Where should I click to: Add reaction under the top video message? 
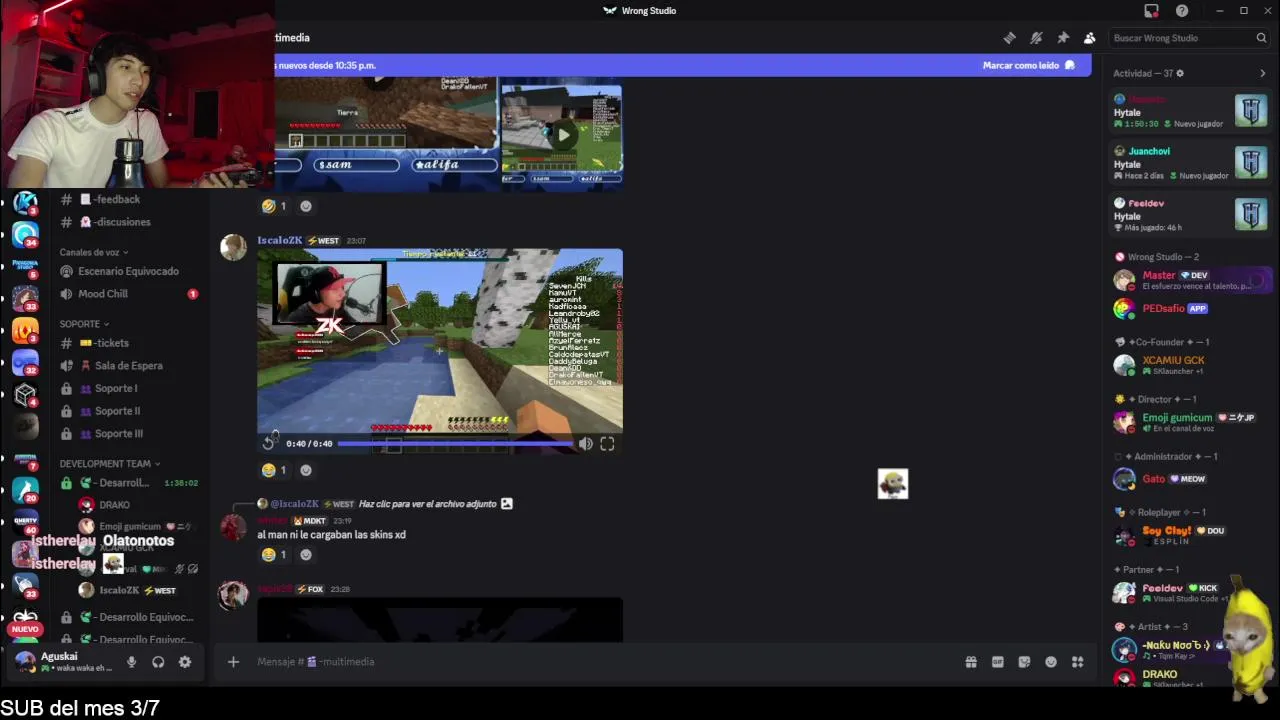pyautogui.click(x=306, y=206)
